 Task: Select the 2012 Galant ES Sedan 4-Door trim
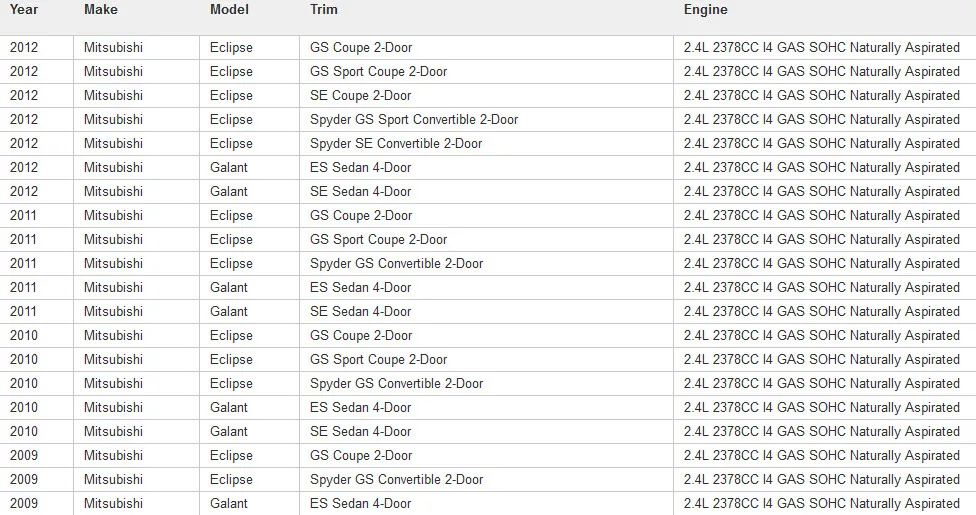[x=486, y=168]
